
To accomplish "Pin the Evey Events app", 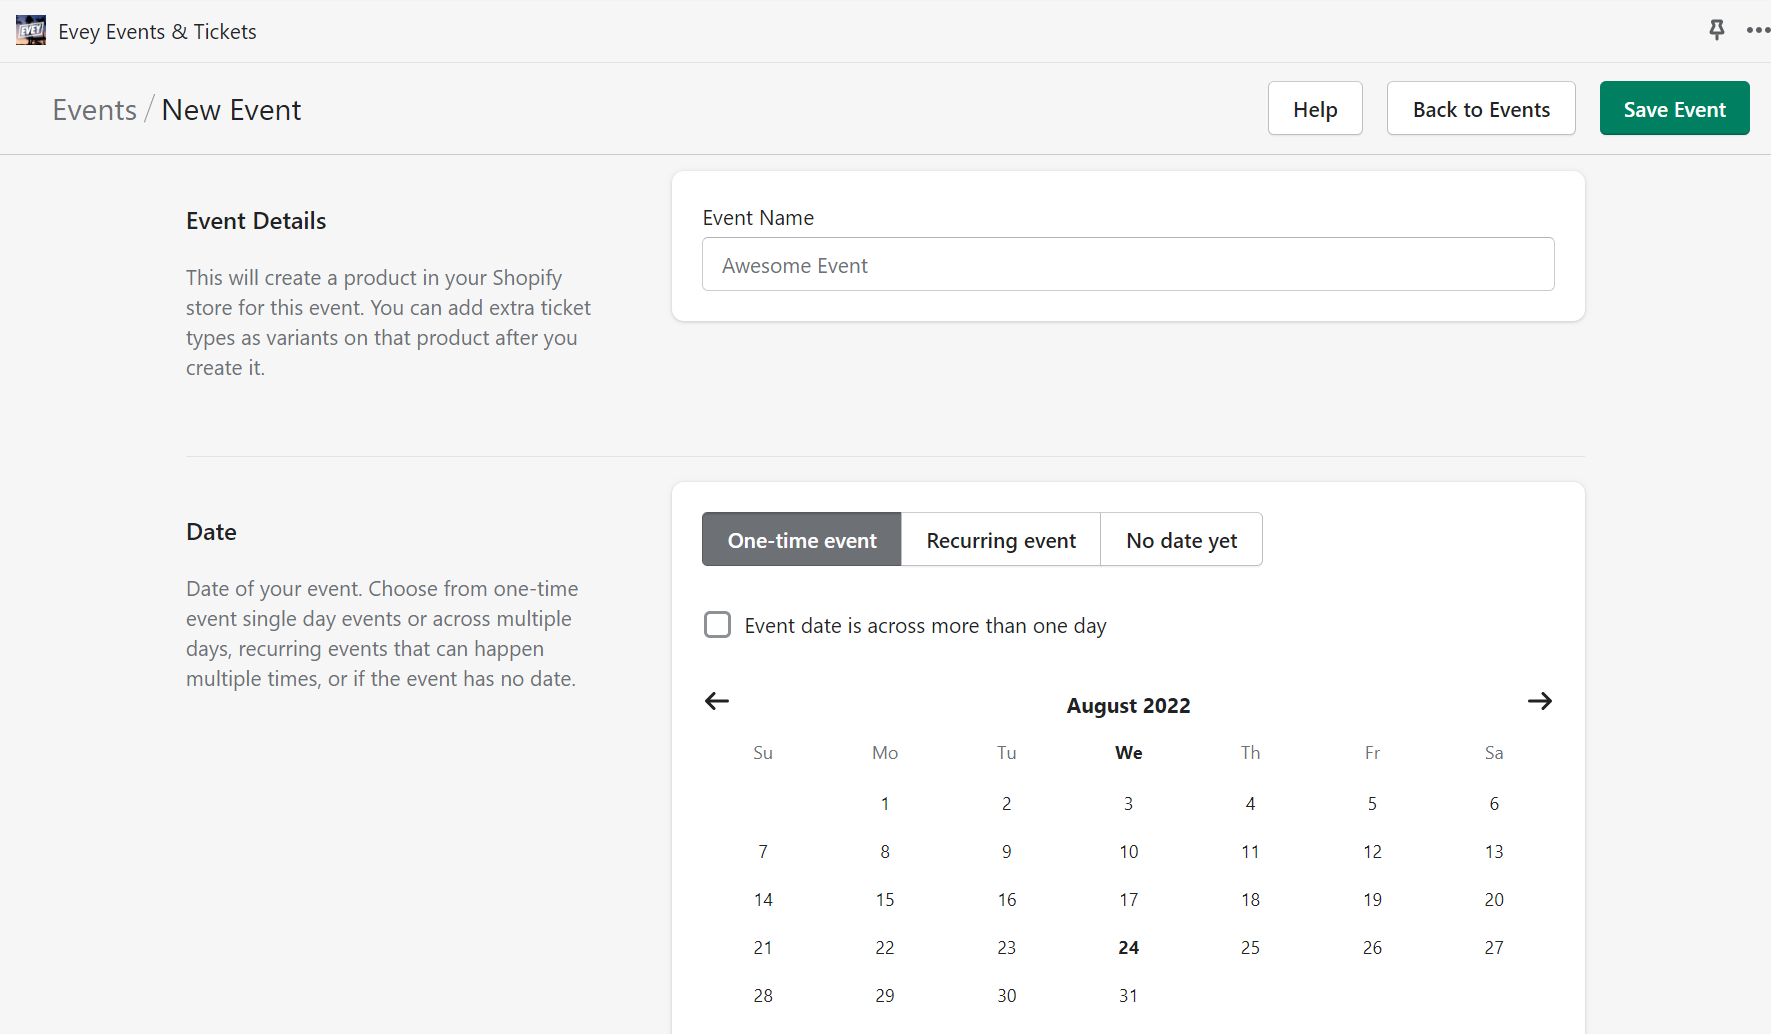I will pos(1716,30).
